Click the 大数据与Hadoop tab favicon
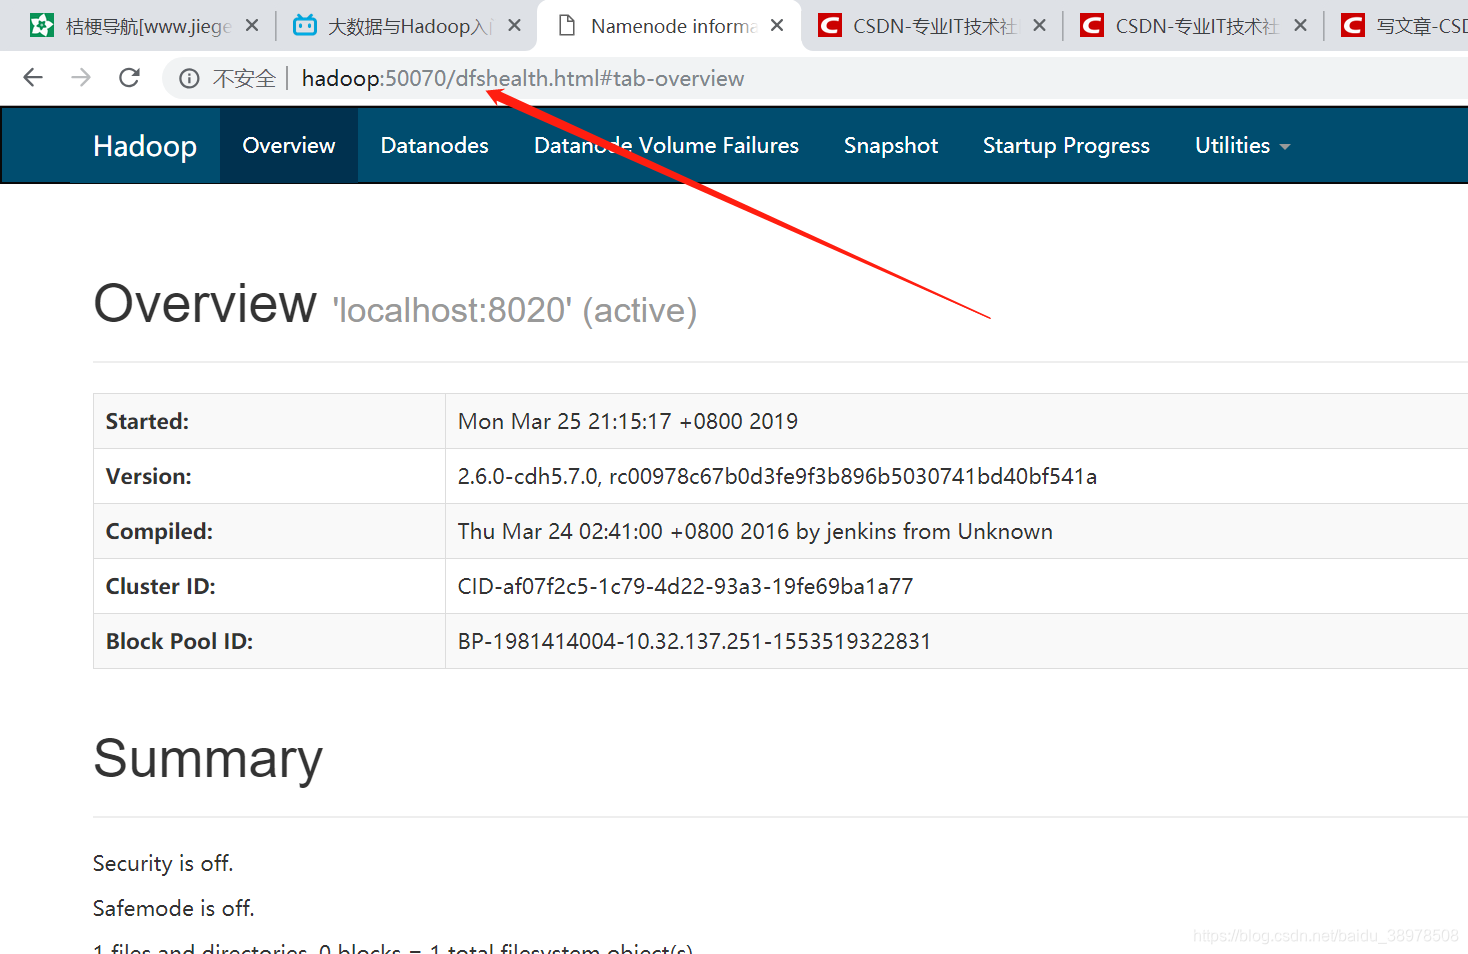 [305, 25]
